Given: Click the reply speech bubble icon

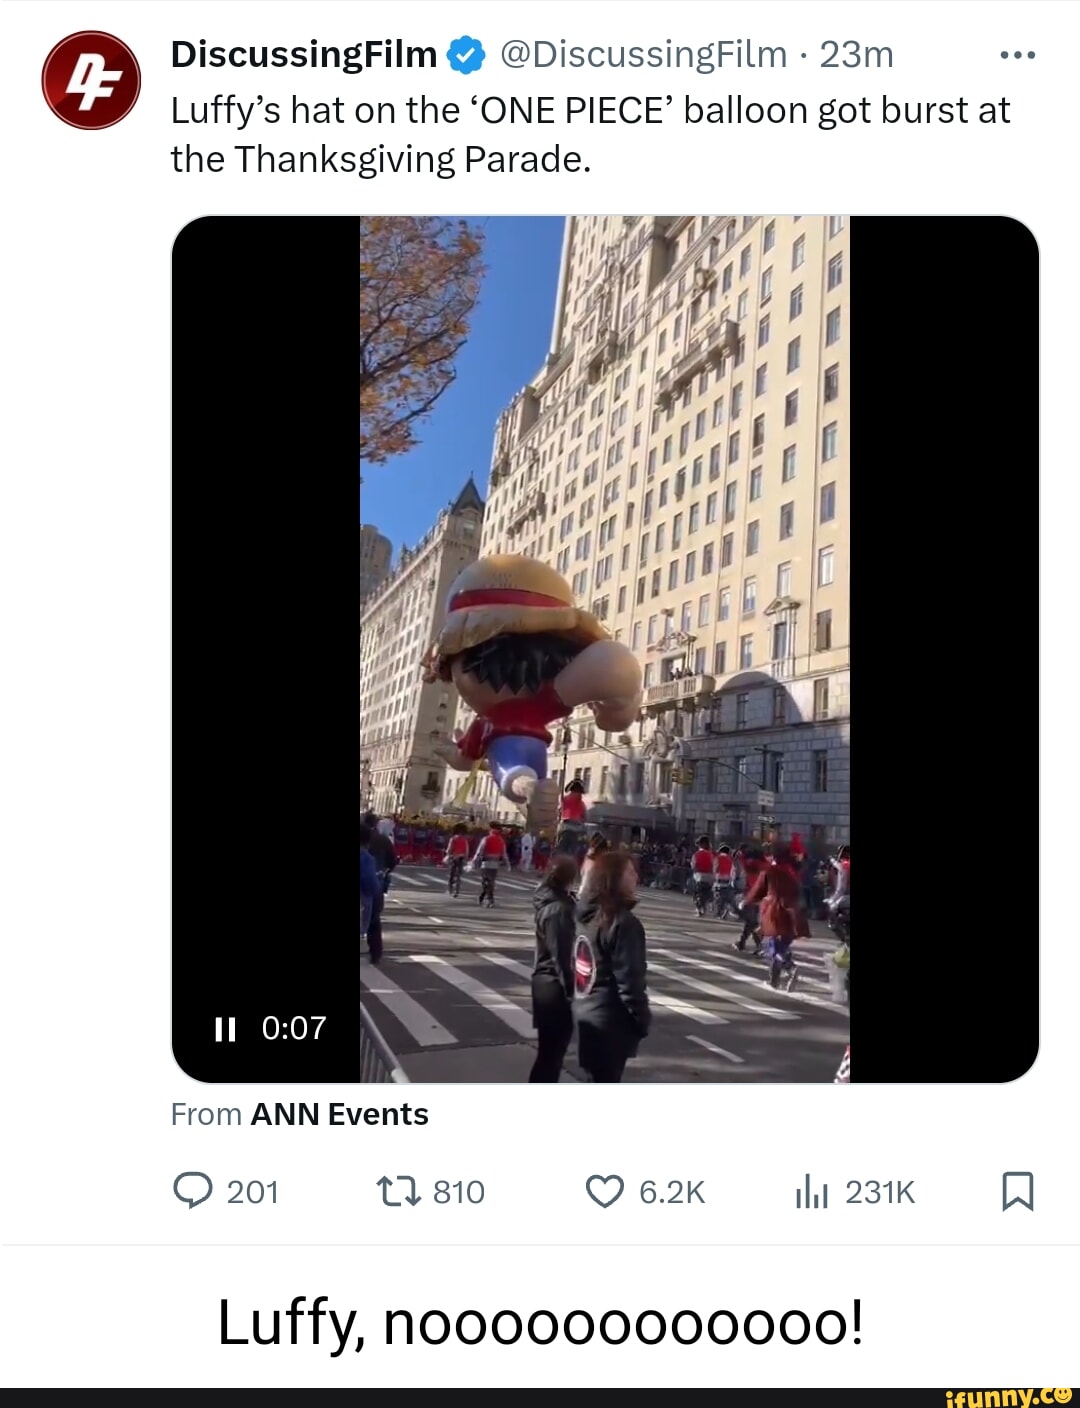Looking at the screenshot, I should click(191, 1191).
